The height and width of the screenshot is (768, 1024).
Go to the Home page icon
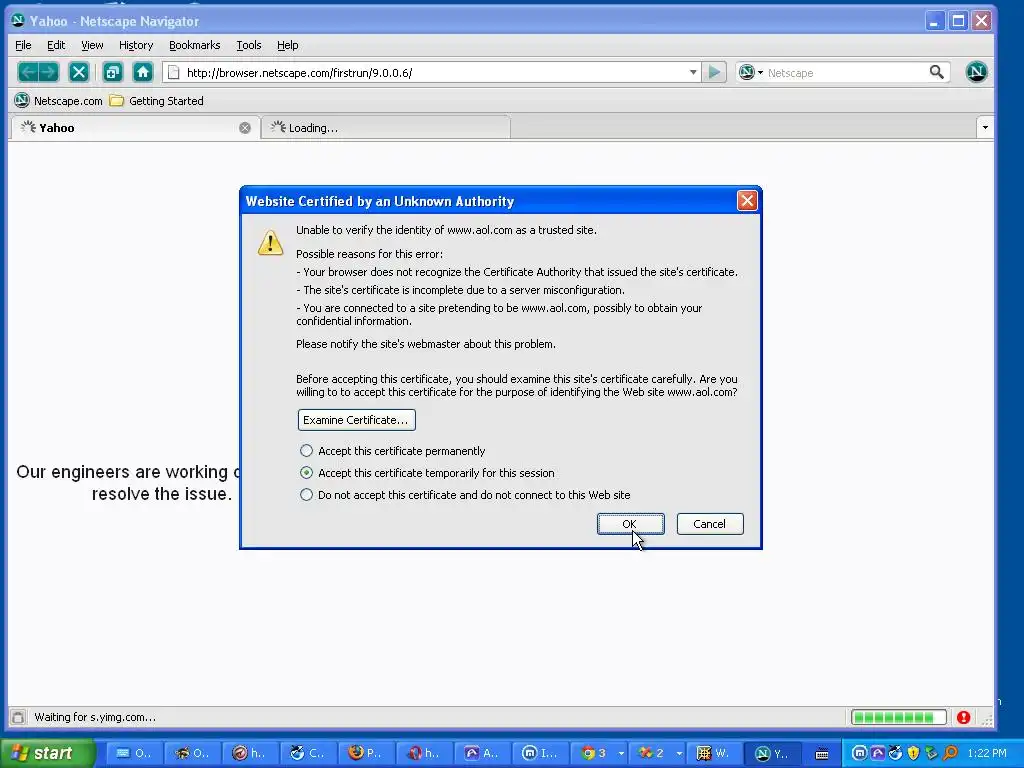point(142,72)
